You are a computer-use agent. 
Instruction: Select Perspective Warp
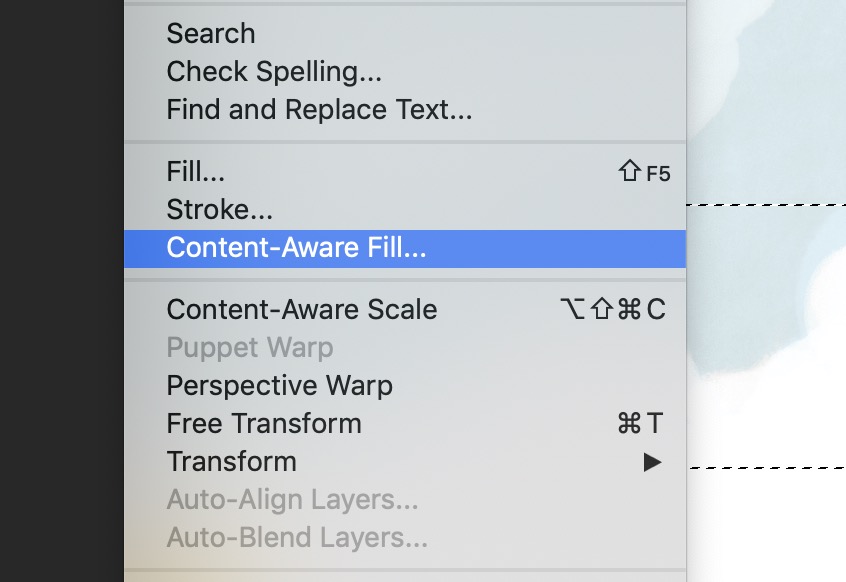click(x=405, y=386)
